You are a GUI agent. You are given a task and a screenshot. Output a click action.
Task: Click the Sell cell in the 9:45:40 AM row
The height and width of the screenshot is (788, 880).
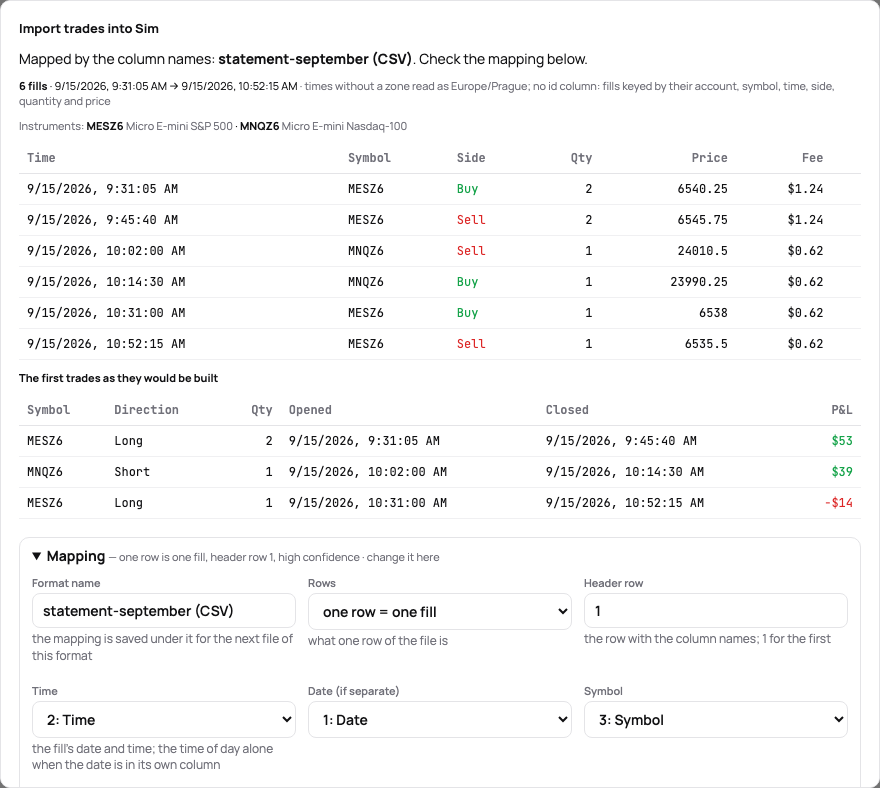point(470,220)
